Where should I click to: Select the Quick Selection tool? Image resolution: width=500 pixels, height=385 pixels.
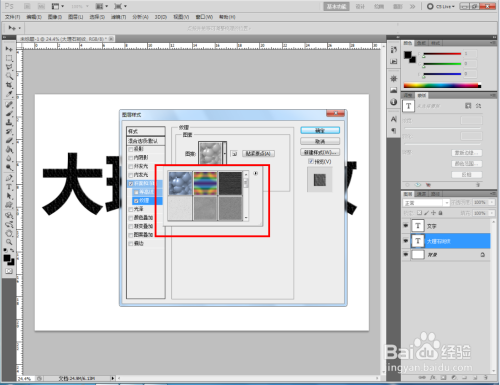click(9, 76)
